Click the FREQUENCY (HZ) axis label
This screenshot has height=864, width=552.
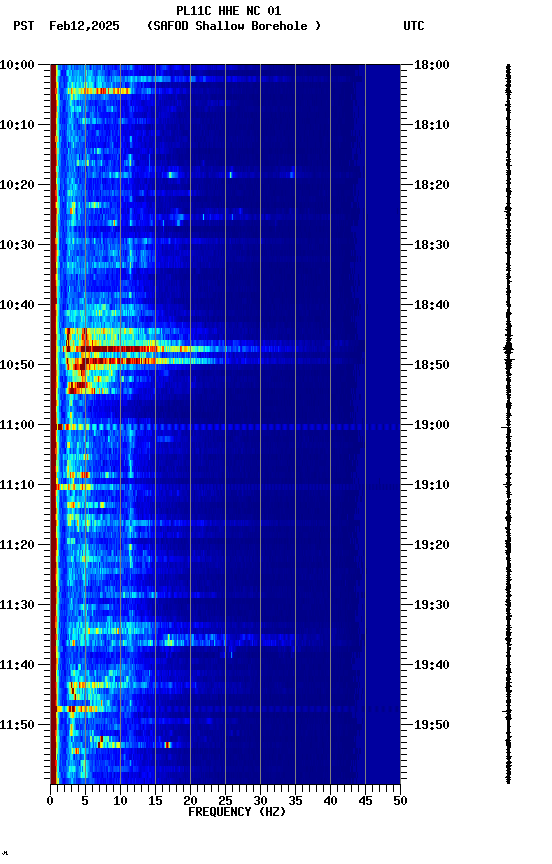(x=237, y=812)
